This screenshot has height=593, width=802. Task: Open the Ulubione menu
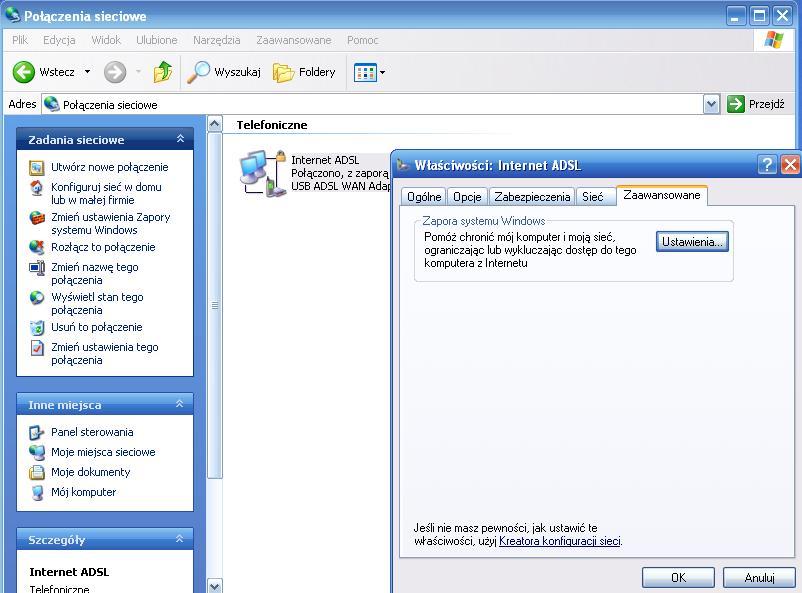157,40
